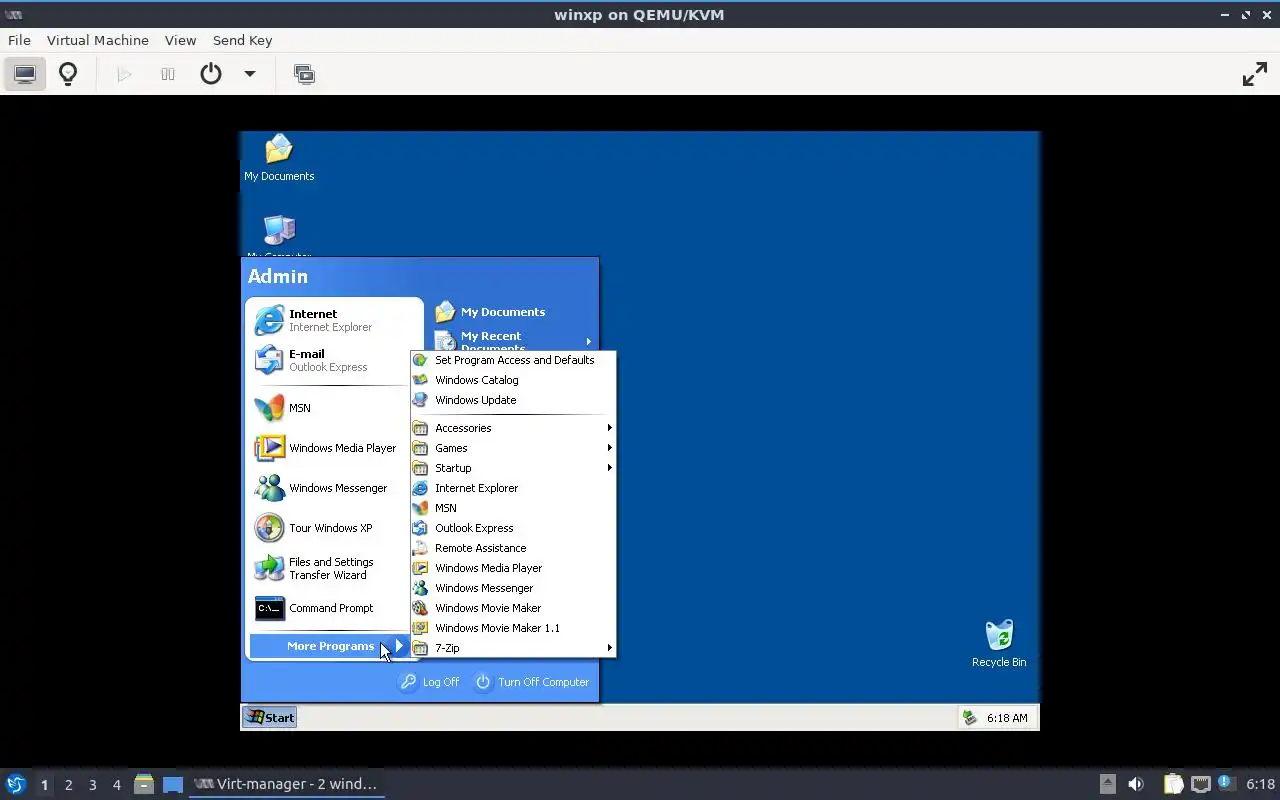1280x800 pixels.
Task: Launch Windows Update
Action: (x=513, y=400)
